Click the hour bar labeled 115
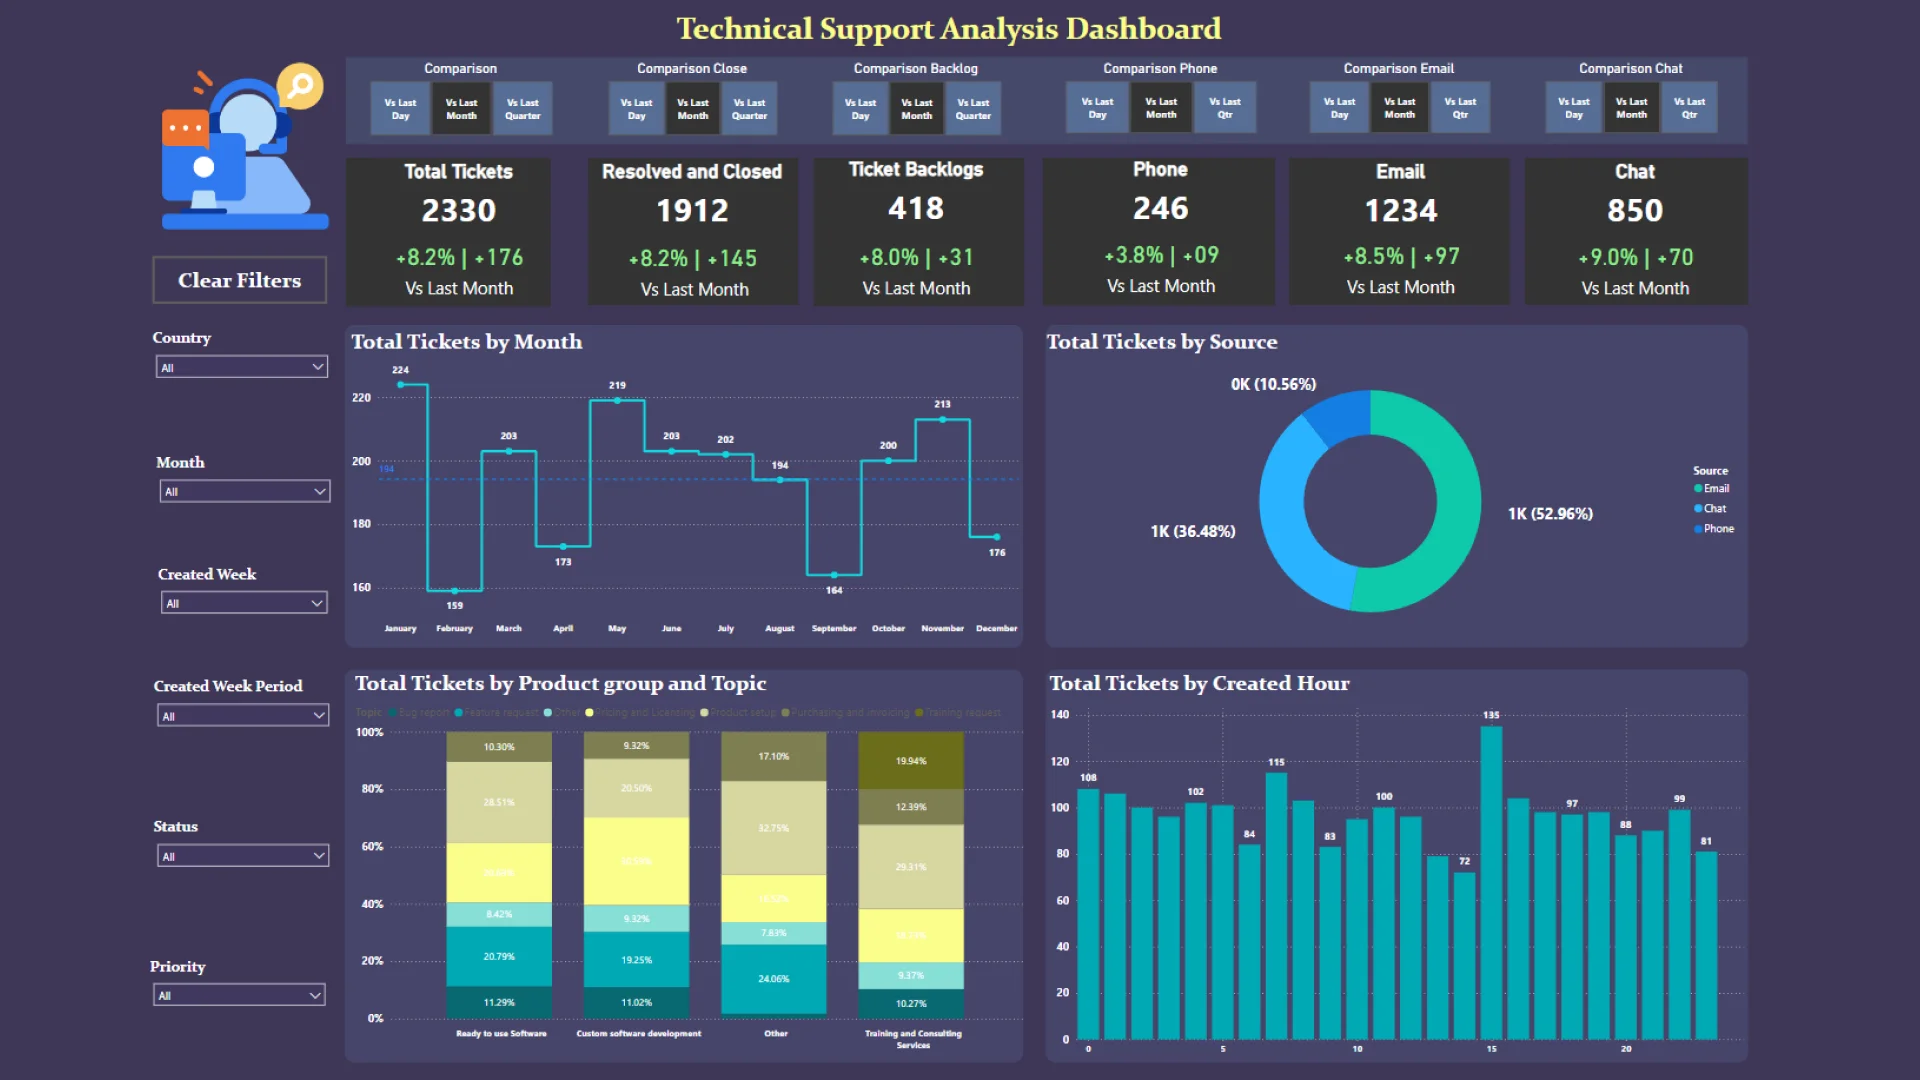1920x1080 pixels. (1276, 905)
